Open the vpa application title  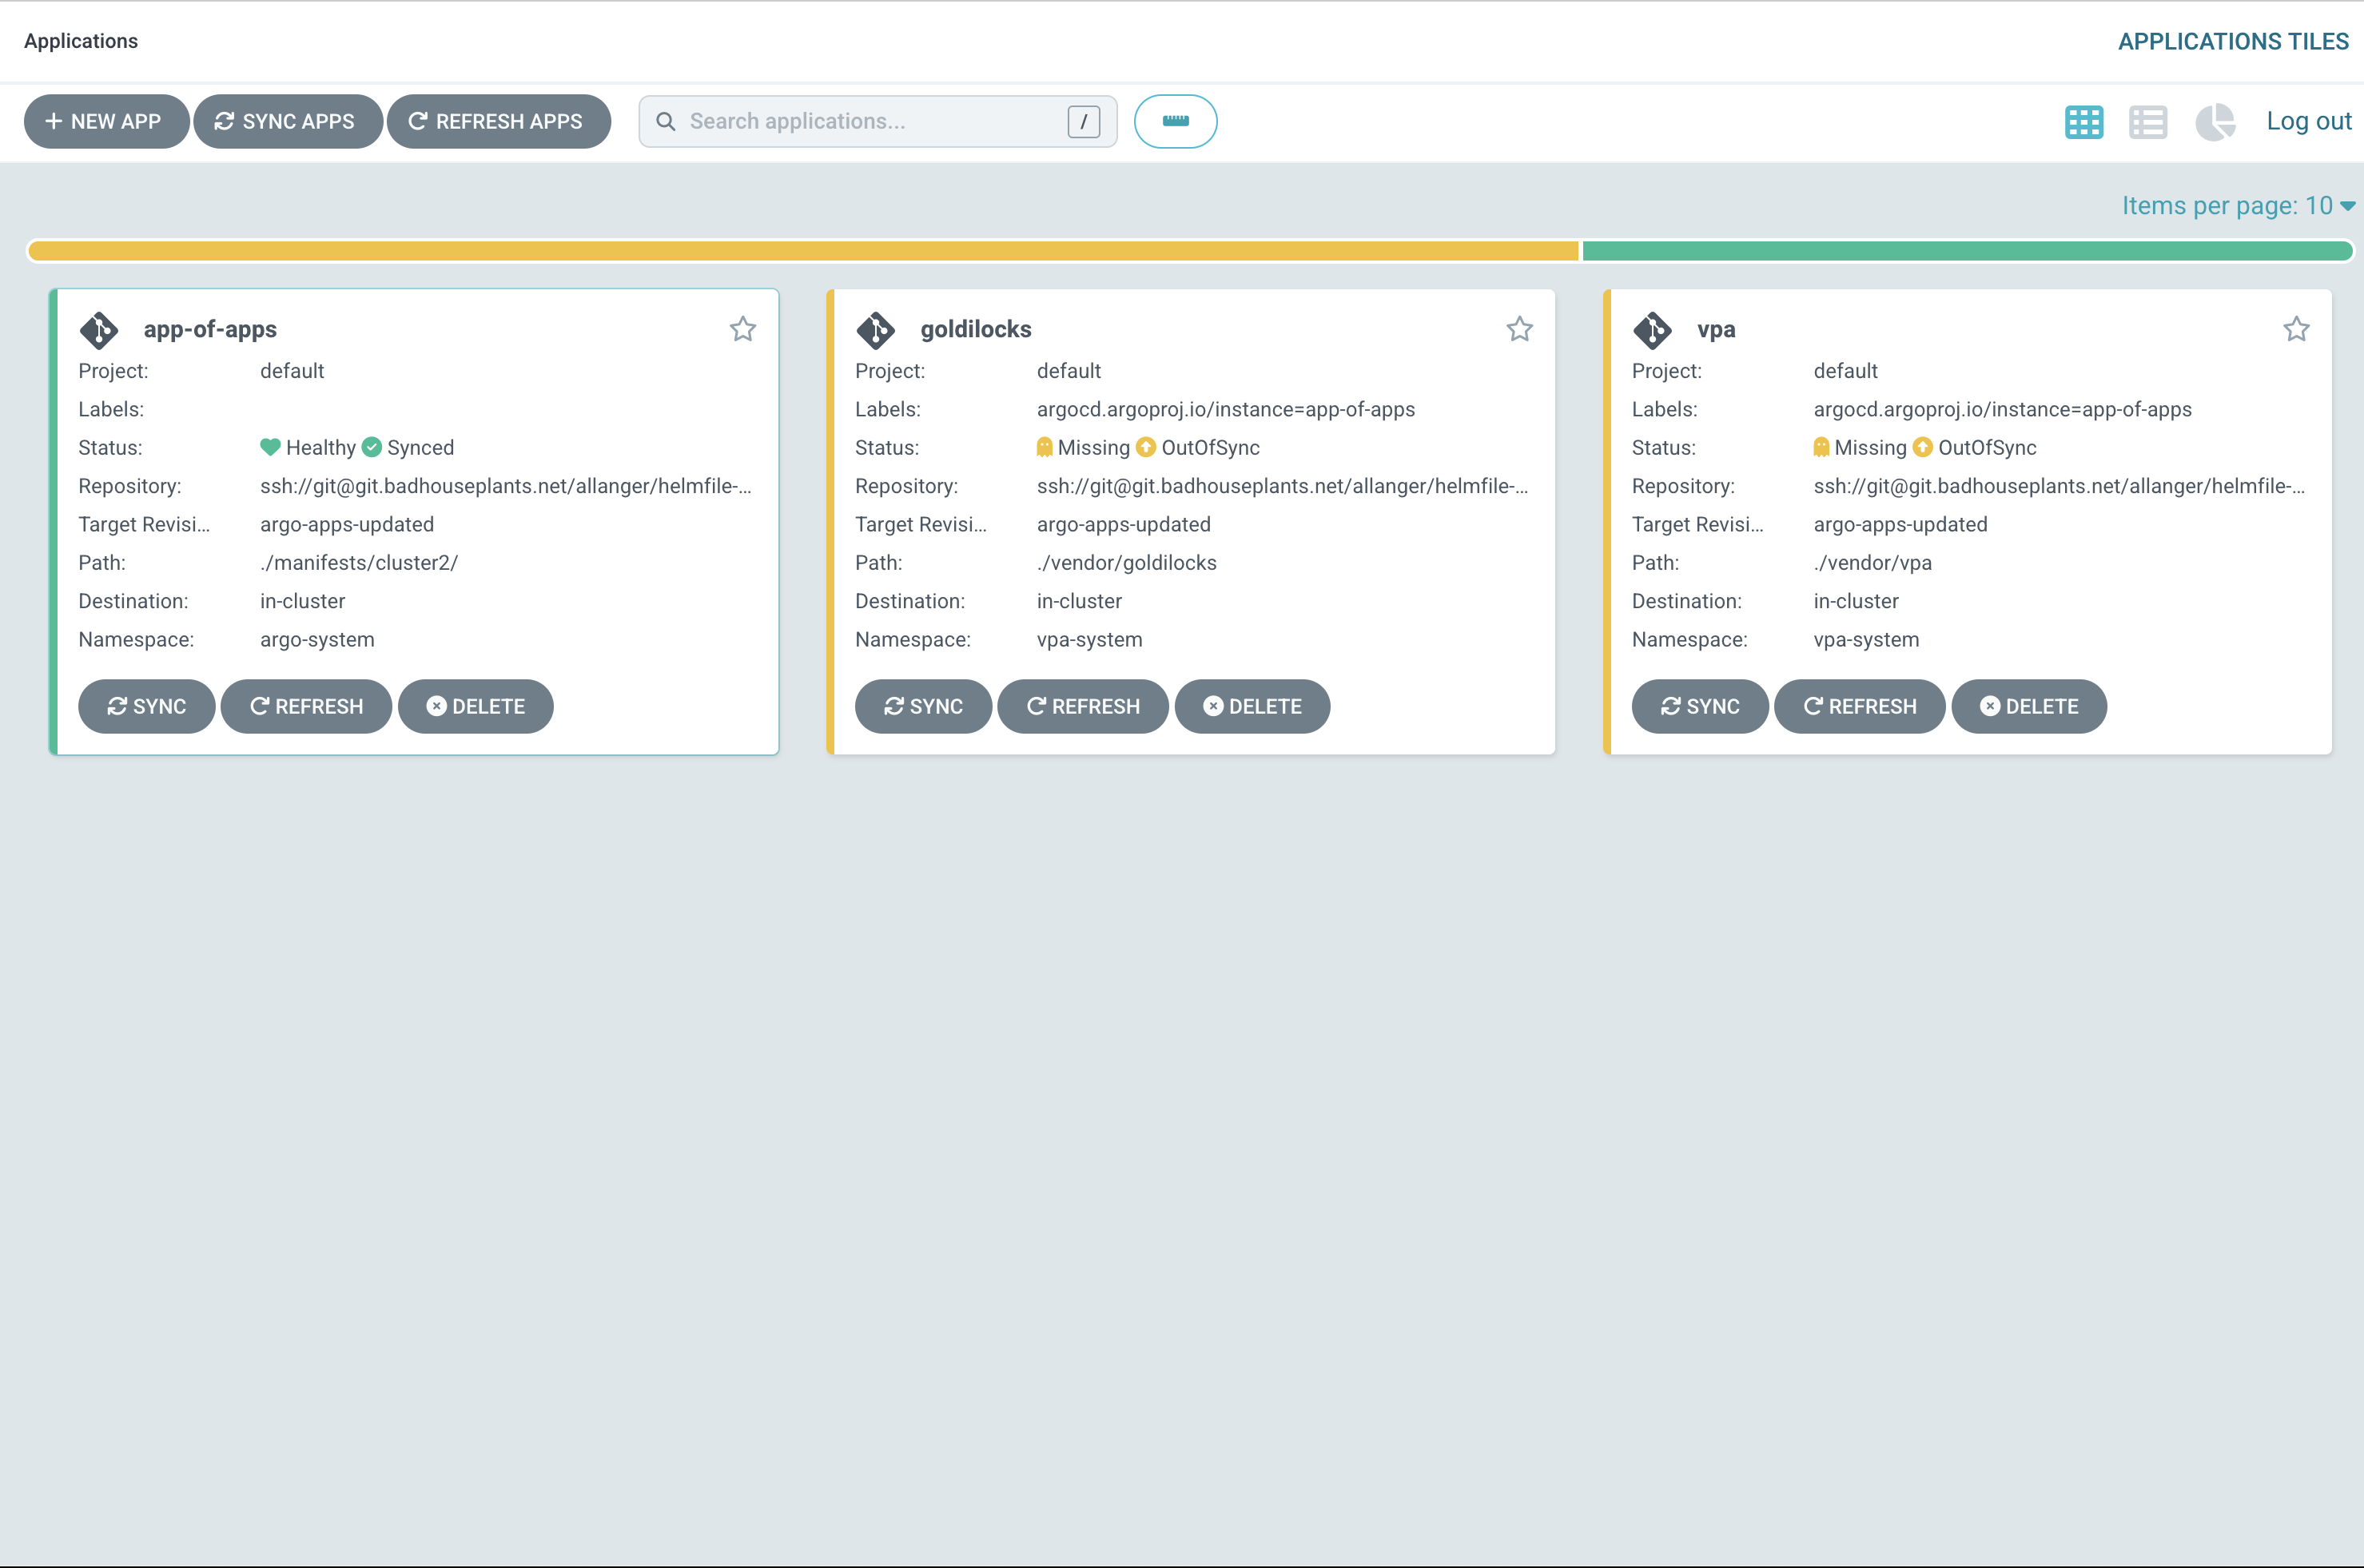1716,329
